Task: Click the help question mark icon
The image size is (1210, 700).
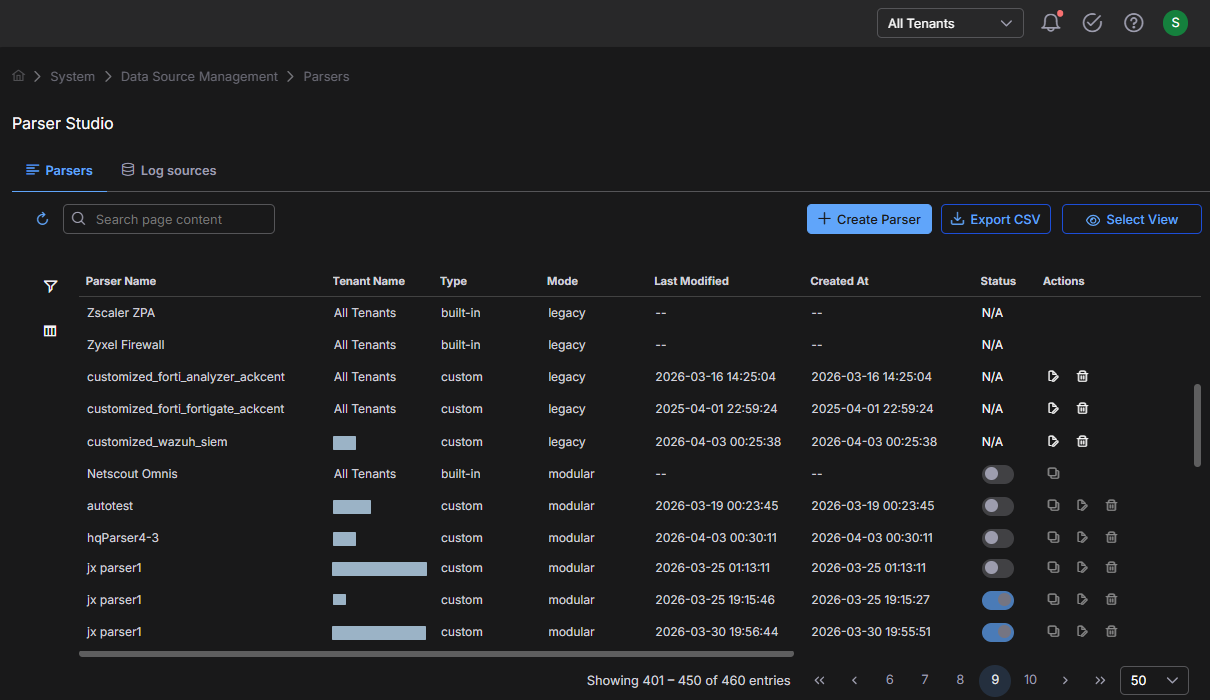Action: [x=1133, y=23]
